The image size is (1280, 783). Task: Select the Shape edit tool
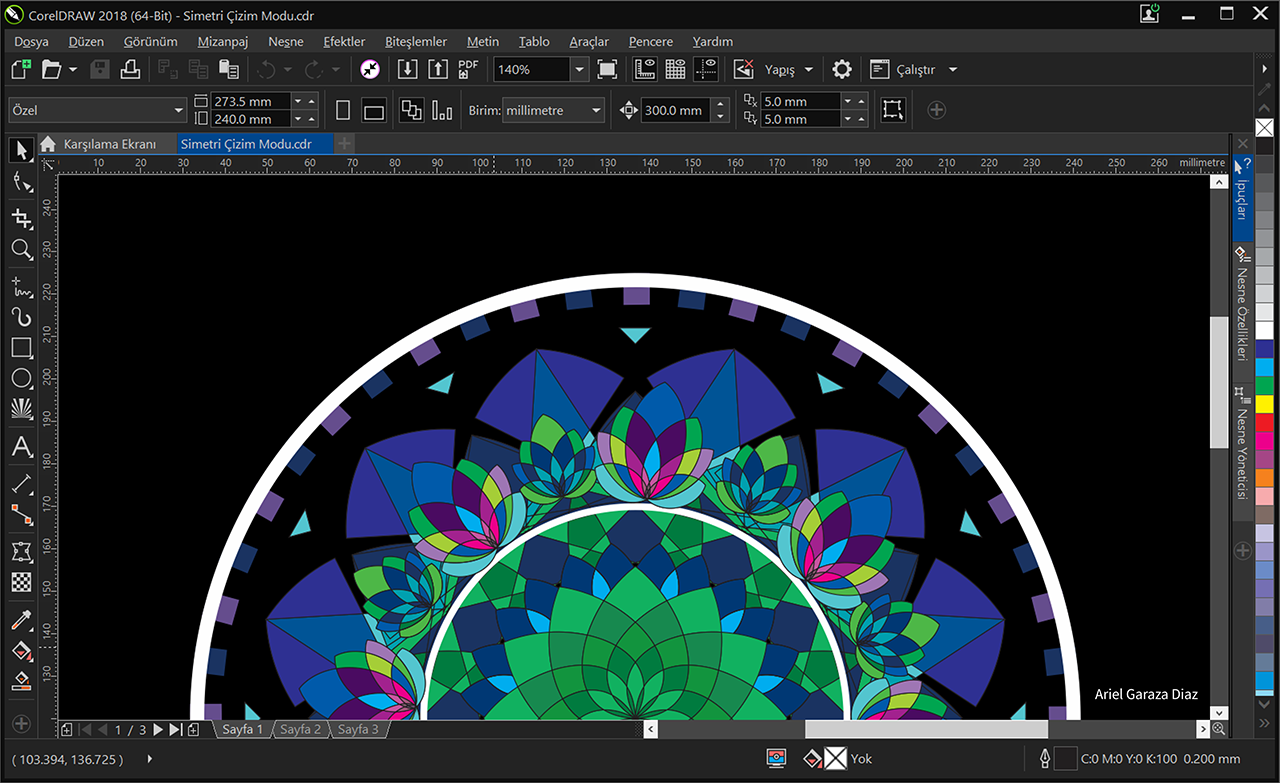point(21,182)
